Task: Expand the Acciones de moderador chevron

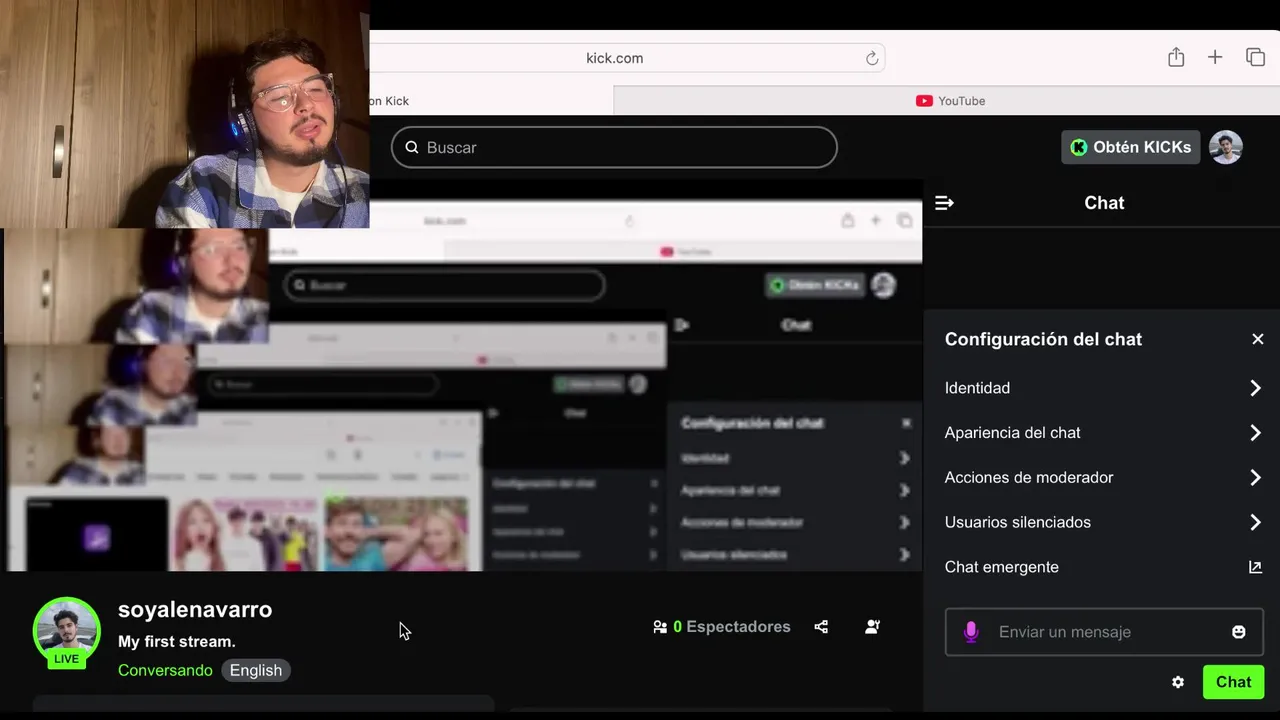Action: click(x=1255, y=478)
